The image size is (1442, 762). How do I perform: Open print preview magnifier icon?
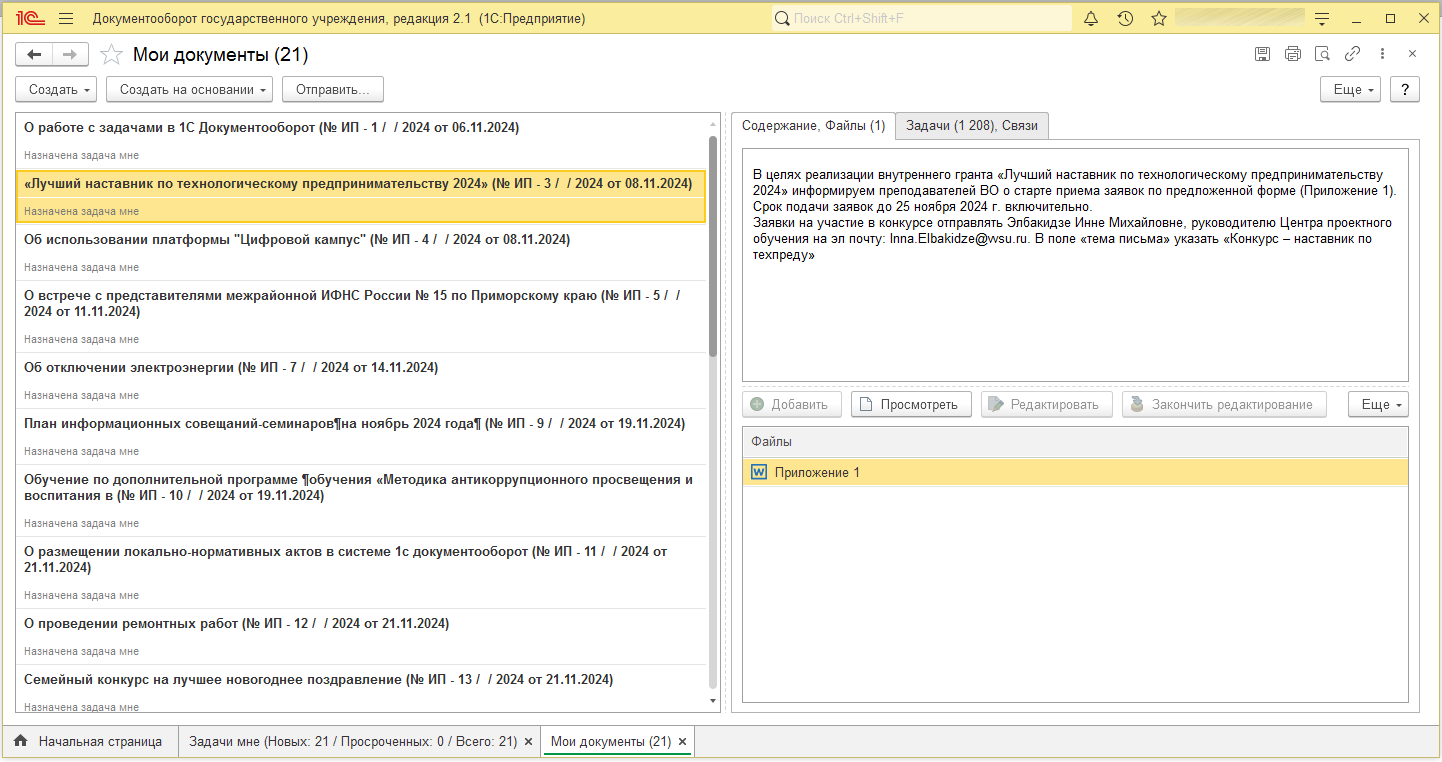point(1322,54)
